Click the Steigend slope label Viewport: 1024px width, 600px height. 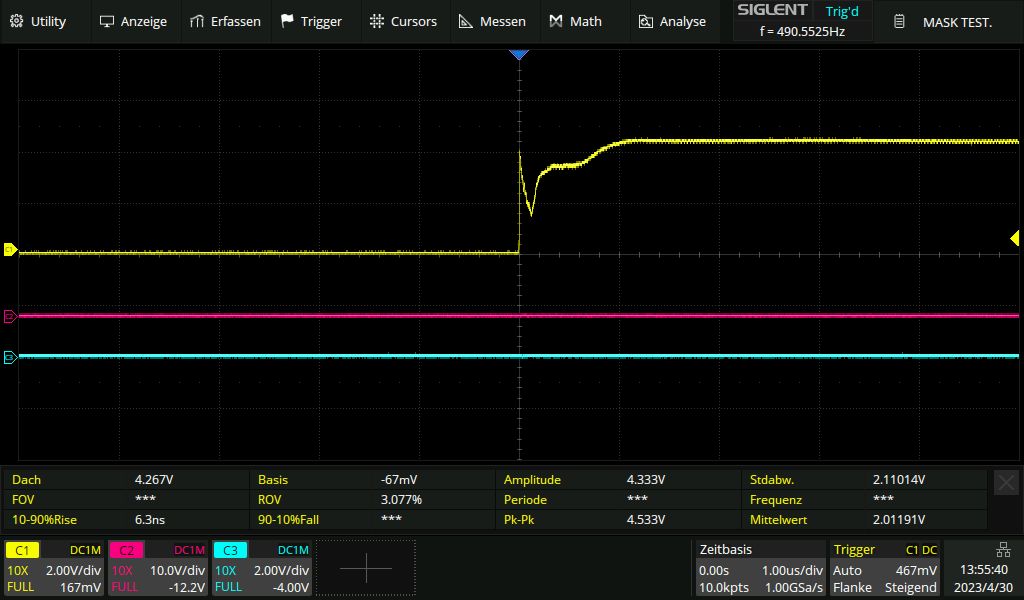910,588
